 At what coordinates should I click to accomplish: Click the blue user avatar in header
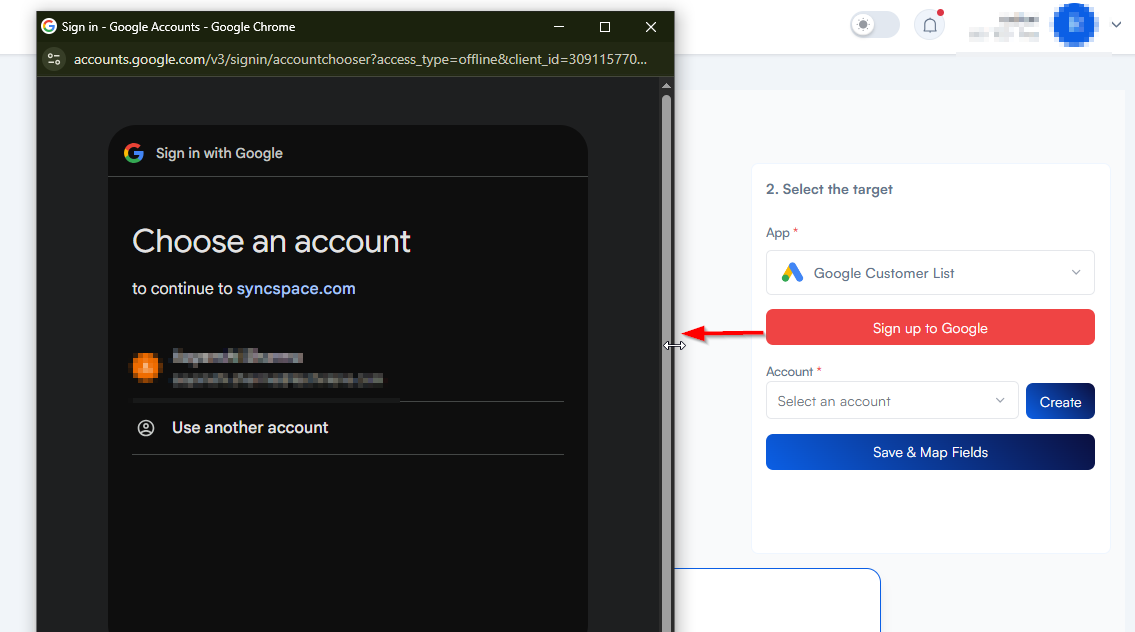(x=1075, y=25)
